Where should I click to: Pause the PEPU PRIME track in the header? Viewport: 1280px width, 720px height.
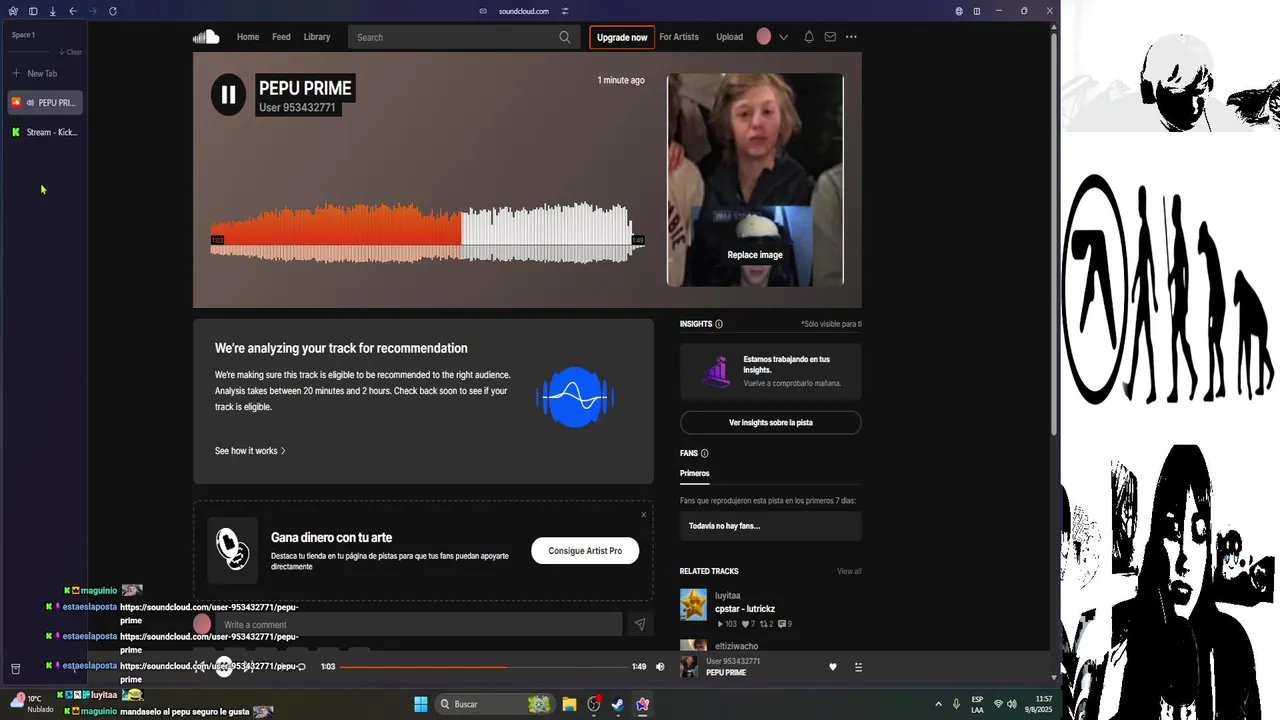click(x=228, y=95)
